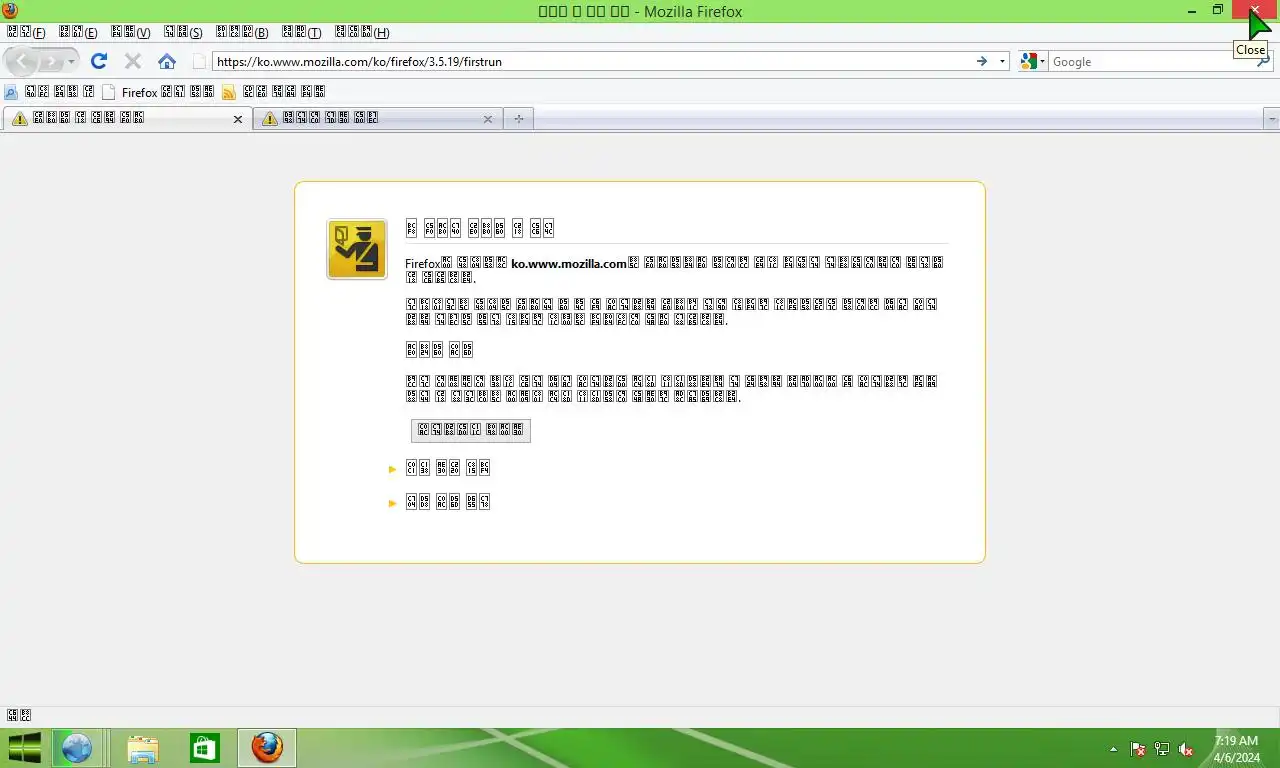Open the RSS feed bookmark on toolbar
The width and height of the screenshot is (1280, 768).
pyautogui.click(x=273, y=92)
